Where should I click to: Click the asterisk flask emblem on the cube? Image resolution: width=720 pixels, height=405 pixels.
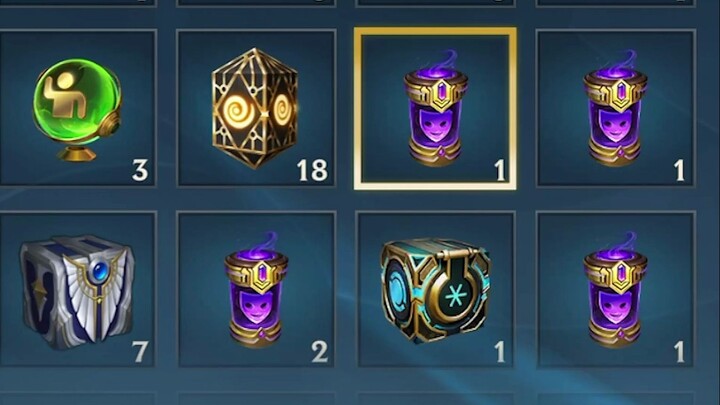pyautogui.click(x=455, y=294)
